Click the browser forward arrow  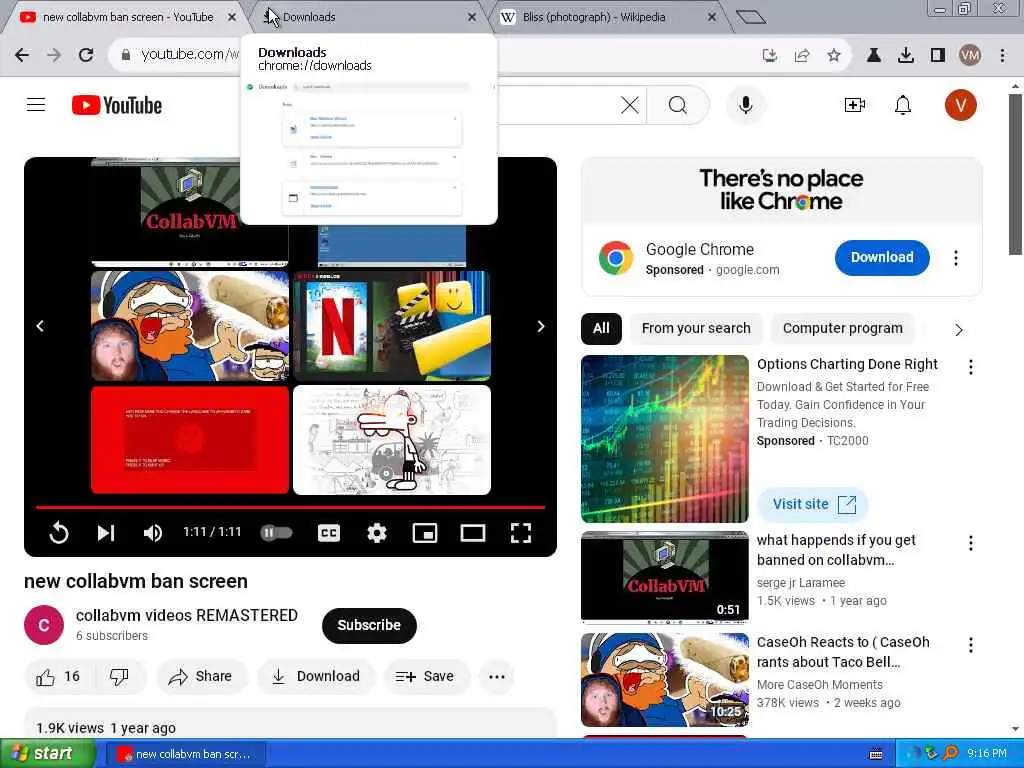[54, 55]
